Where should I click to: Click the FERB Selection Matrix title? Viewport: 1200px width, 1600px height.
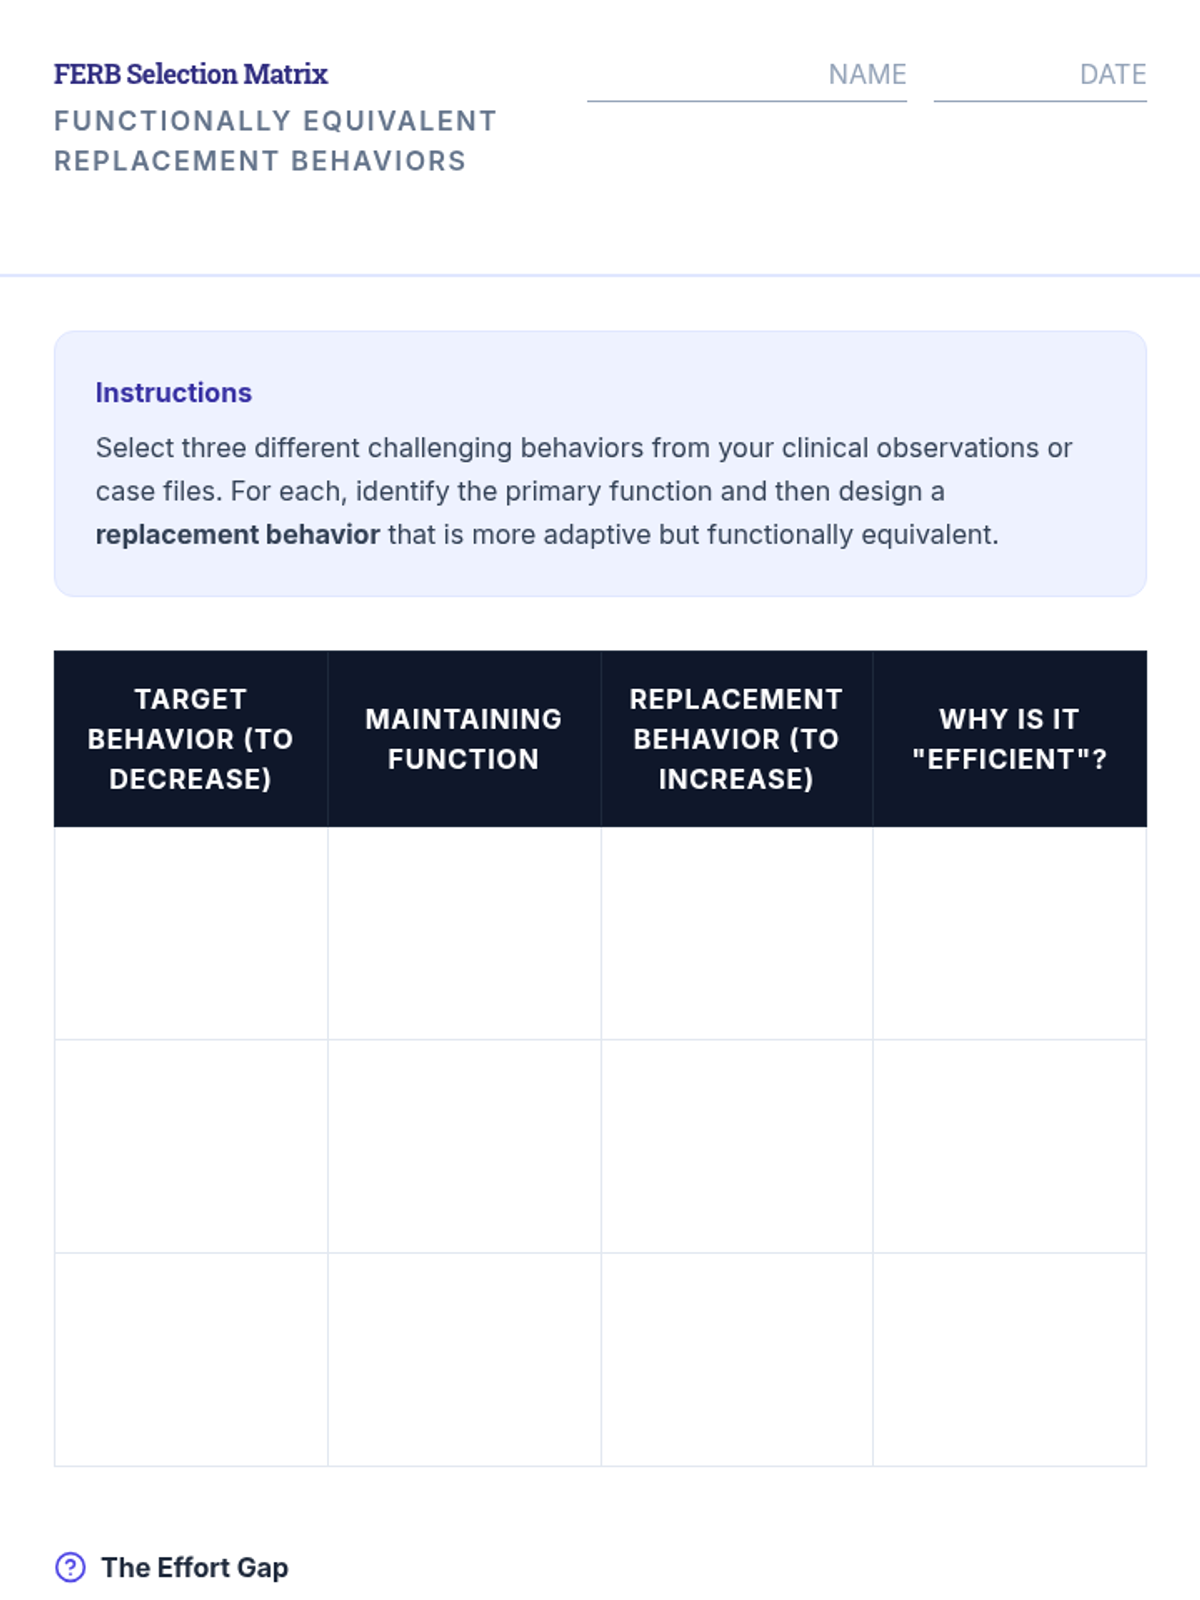pos(191,74)
